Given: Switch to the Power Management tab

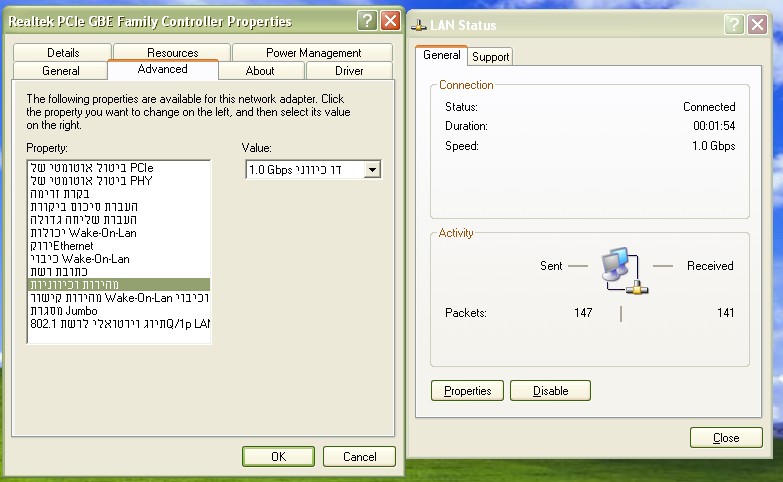Looking at the screenshot, I should [x=313, y=53].
